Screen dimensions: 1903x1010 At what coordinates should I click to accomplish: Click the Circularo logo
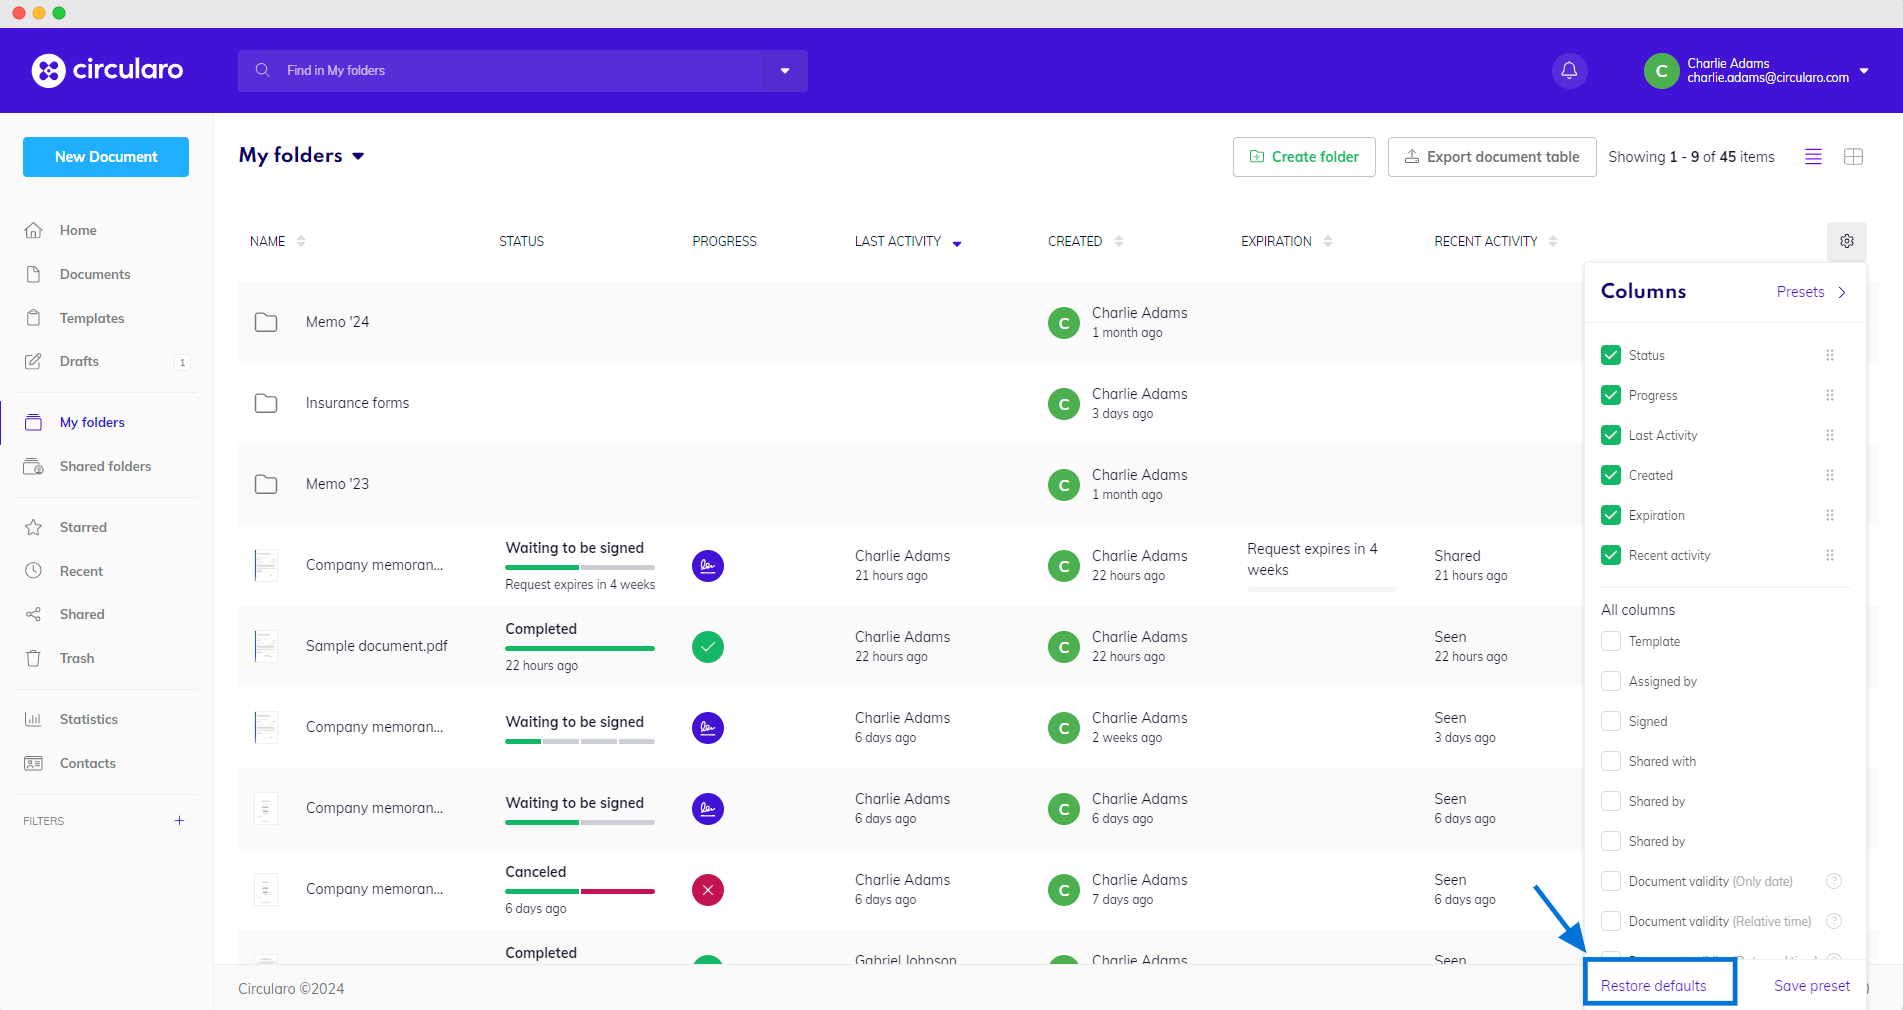(107, 70)
